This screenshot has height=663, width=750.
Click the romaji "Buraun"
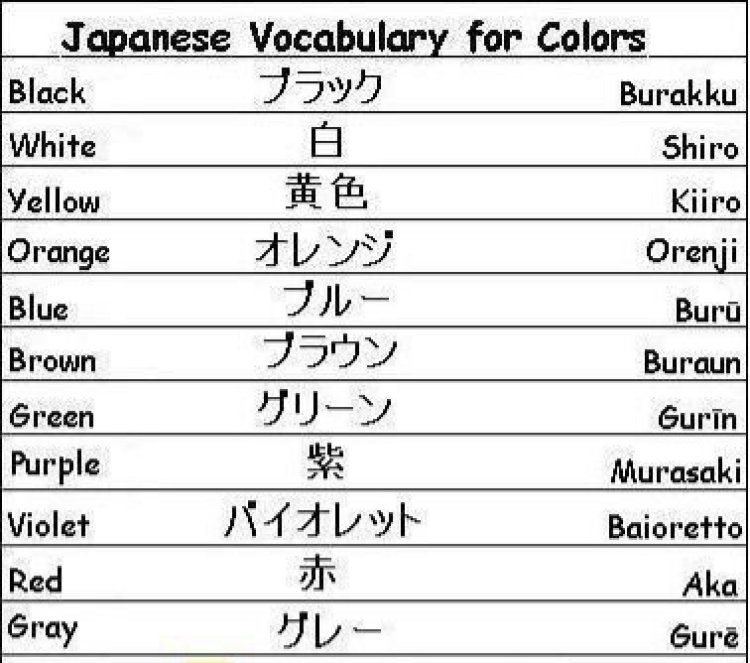click(694, 362)
